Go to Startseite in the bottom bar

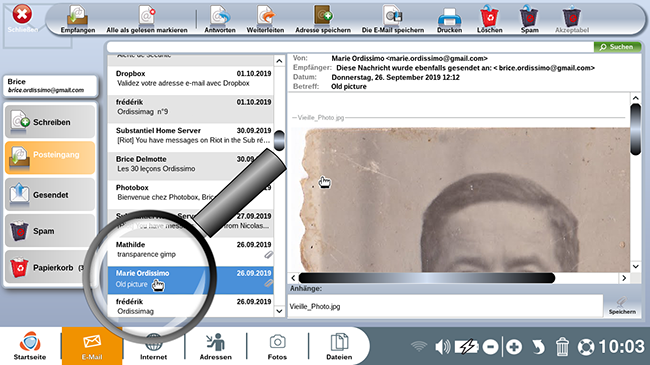pos(30,346)
